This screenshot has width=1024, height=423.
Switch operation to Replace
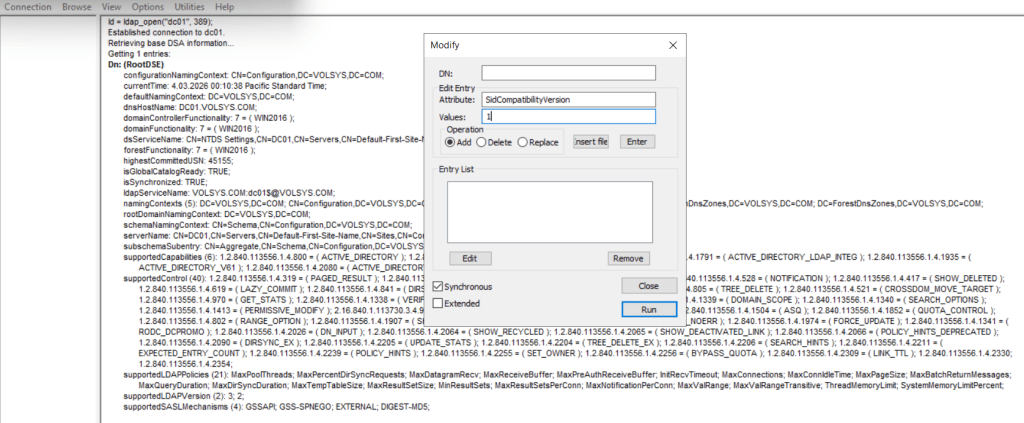point(525,142)
